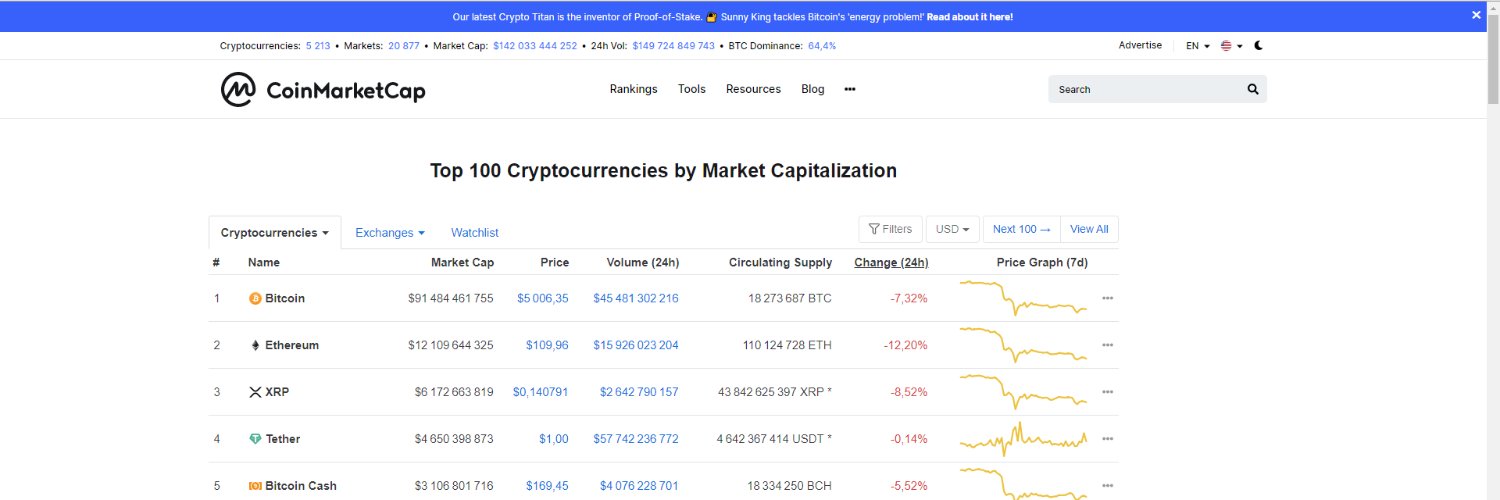Open the three-dots navigation menu
Image resolution: width=1500 pixels, height=500 pixels.
850,89
